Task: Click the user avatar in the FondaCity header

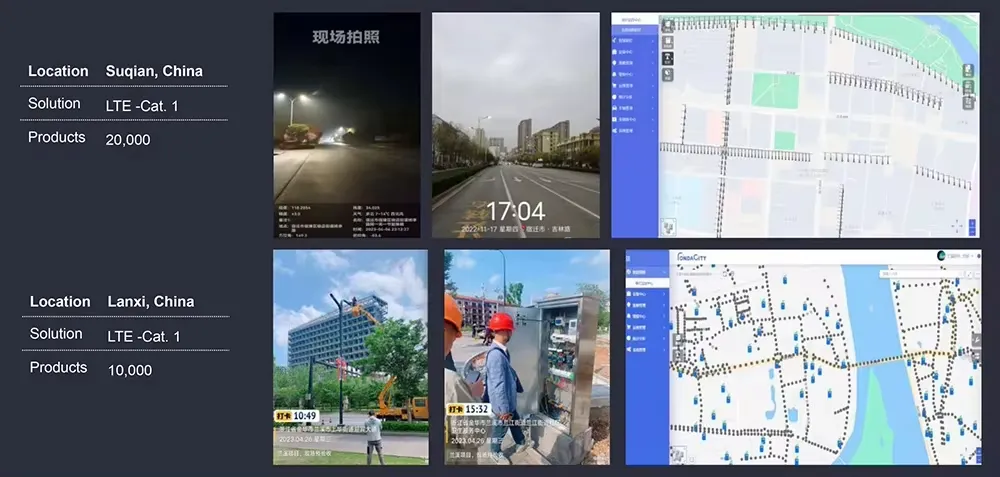Action: click(x=941, y=256)
